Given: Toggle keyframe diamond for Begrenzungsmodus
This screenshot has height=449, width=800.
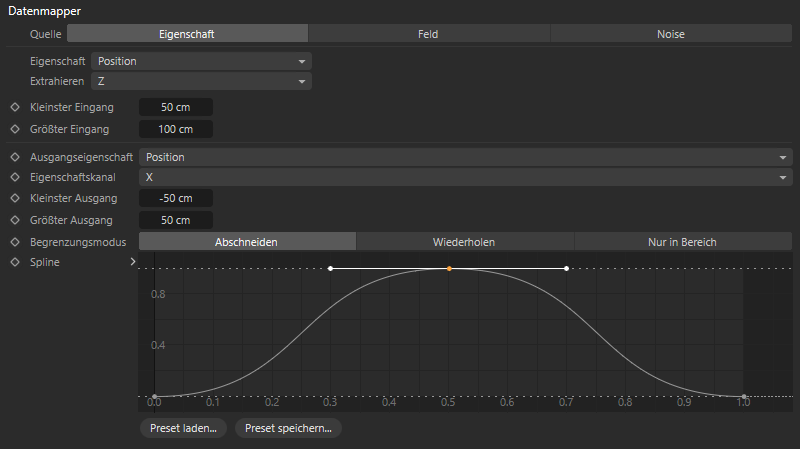Looking at the screenshot, I should (15, 242).
